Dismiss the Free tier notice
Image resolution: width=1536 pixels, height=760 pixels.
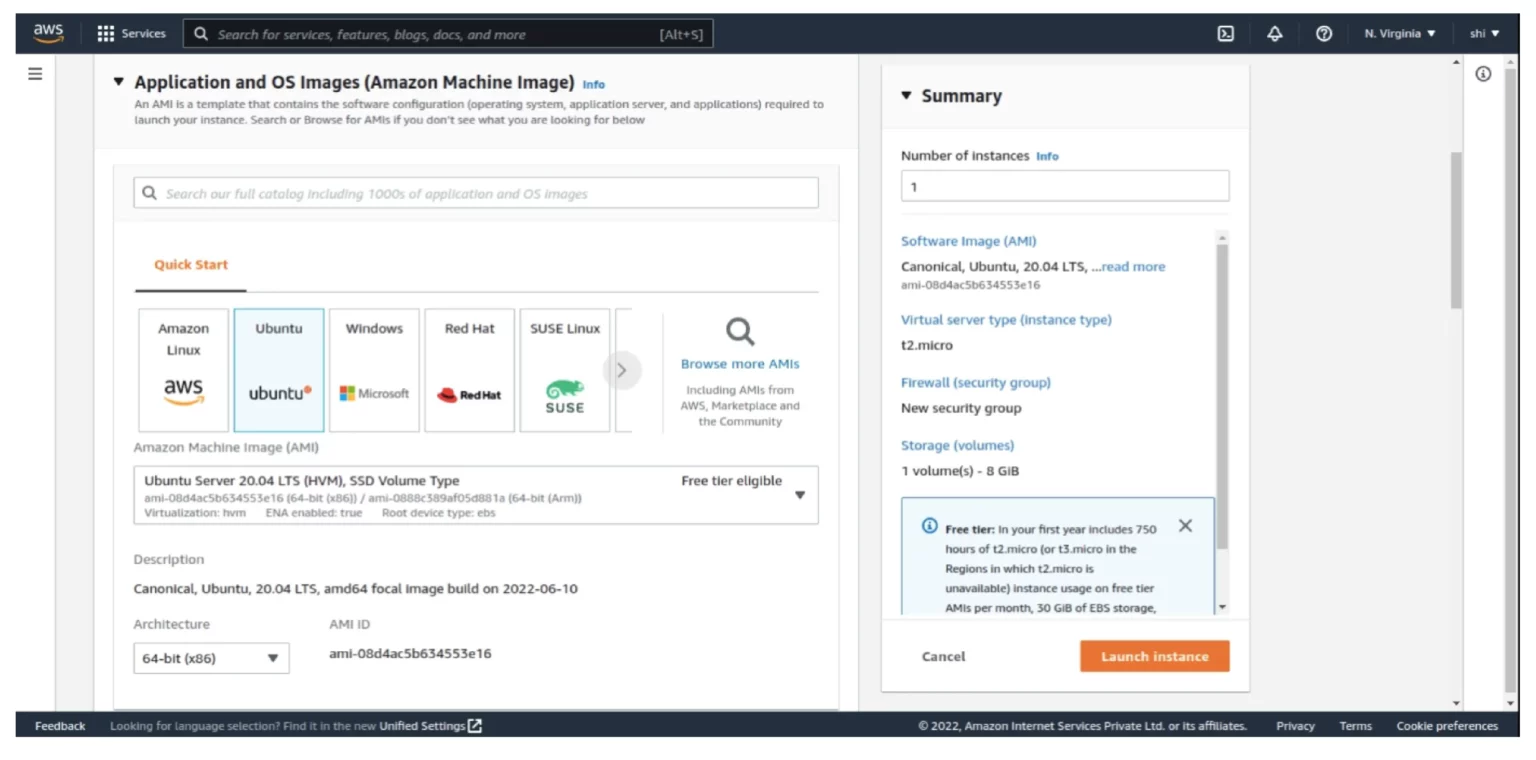(x=1185, y=525)
